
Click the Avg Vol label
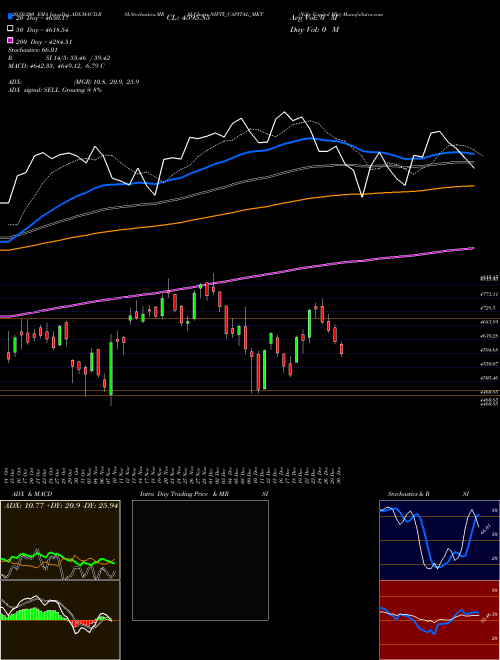click(314, 18)
